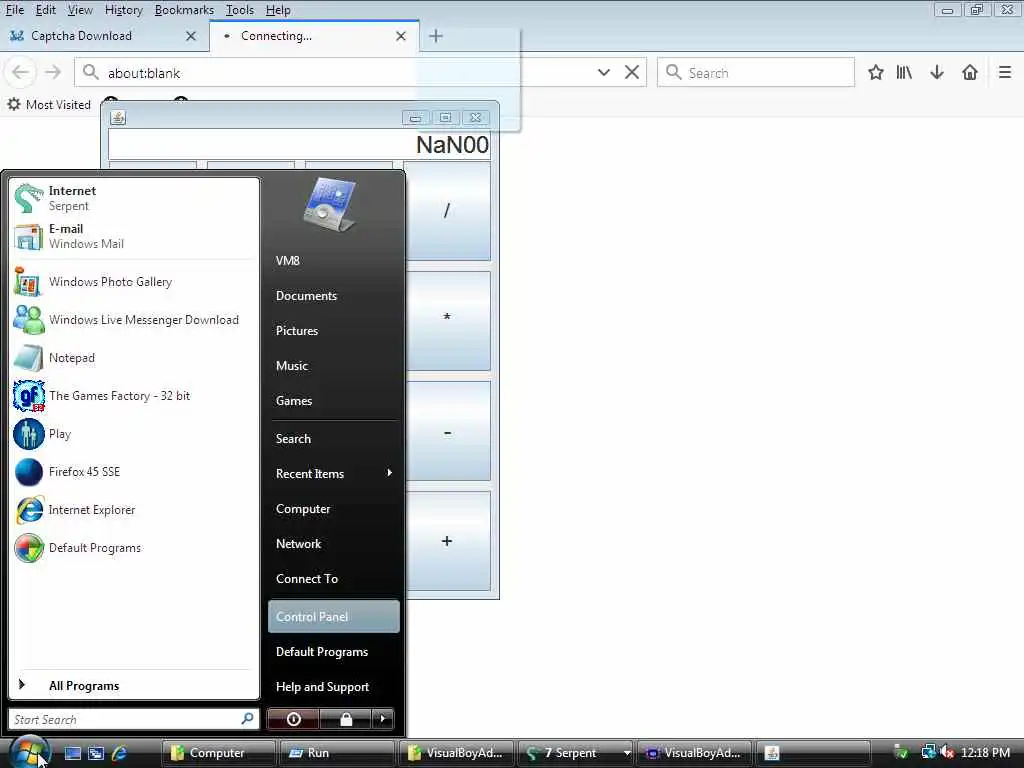
Task: Open The Games Factory - 32 bit
Action: coord(134,396)
